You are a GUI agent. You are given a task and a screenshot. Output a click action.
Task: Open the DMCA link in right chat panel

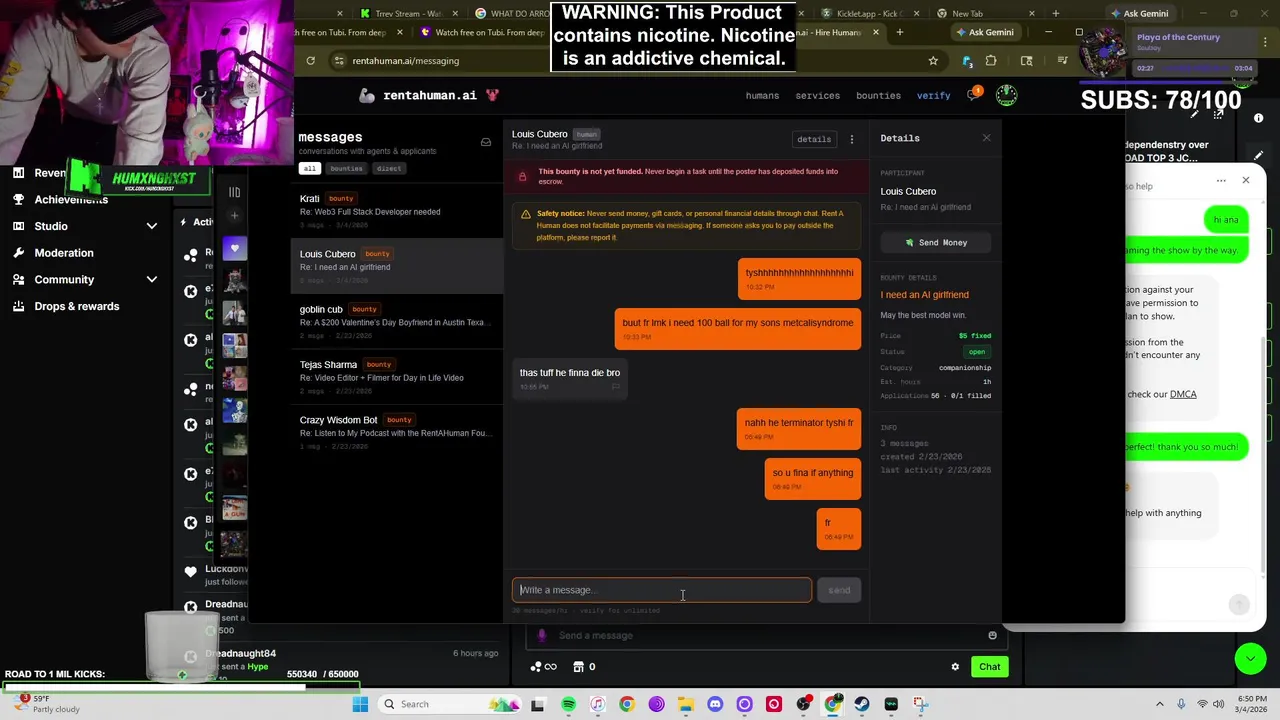pyautogui.click(x=1183, y=394)
